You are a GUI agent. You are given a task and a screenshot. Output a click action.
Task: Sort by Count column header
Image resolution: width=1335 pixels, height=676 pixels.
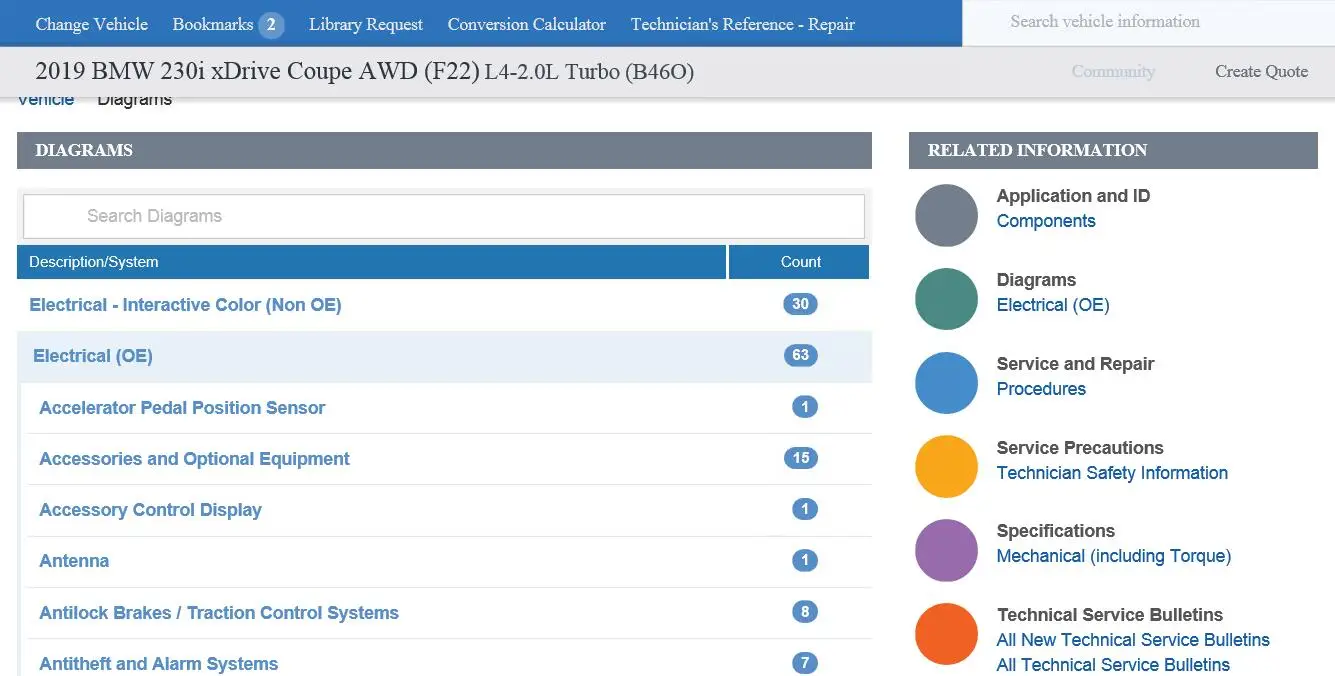click(800, 262)
